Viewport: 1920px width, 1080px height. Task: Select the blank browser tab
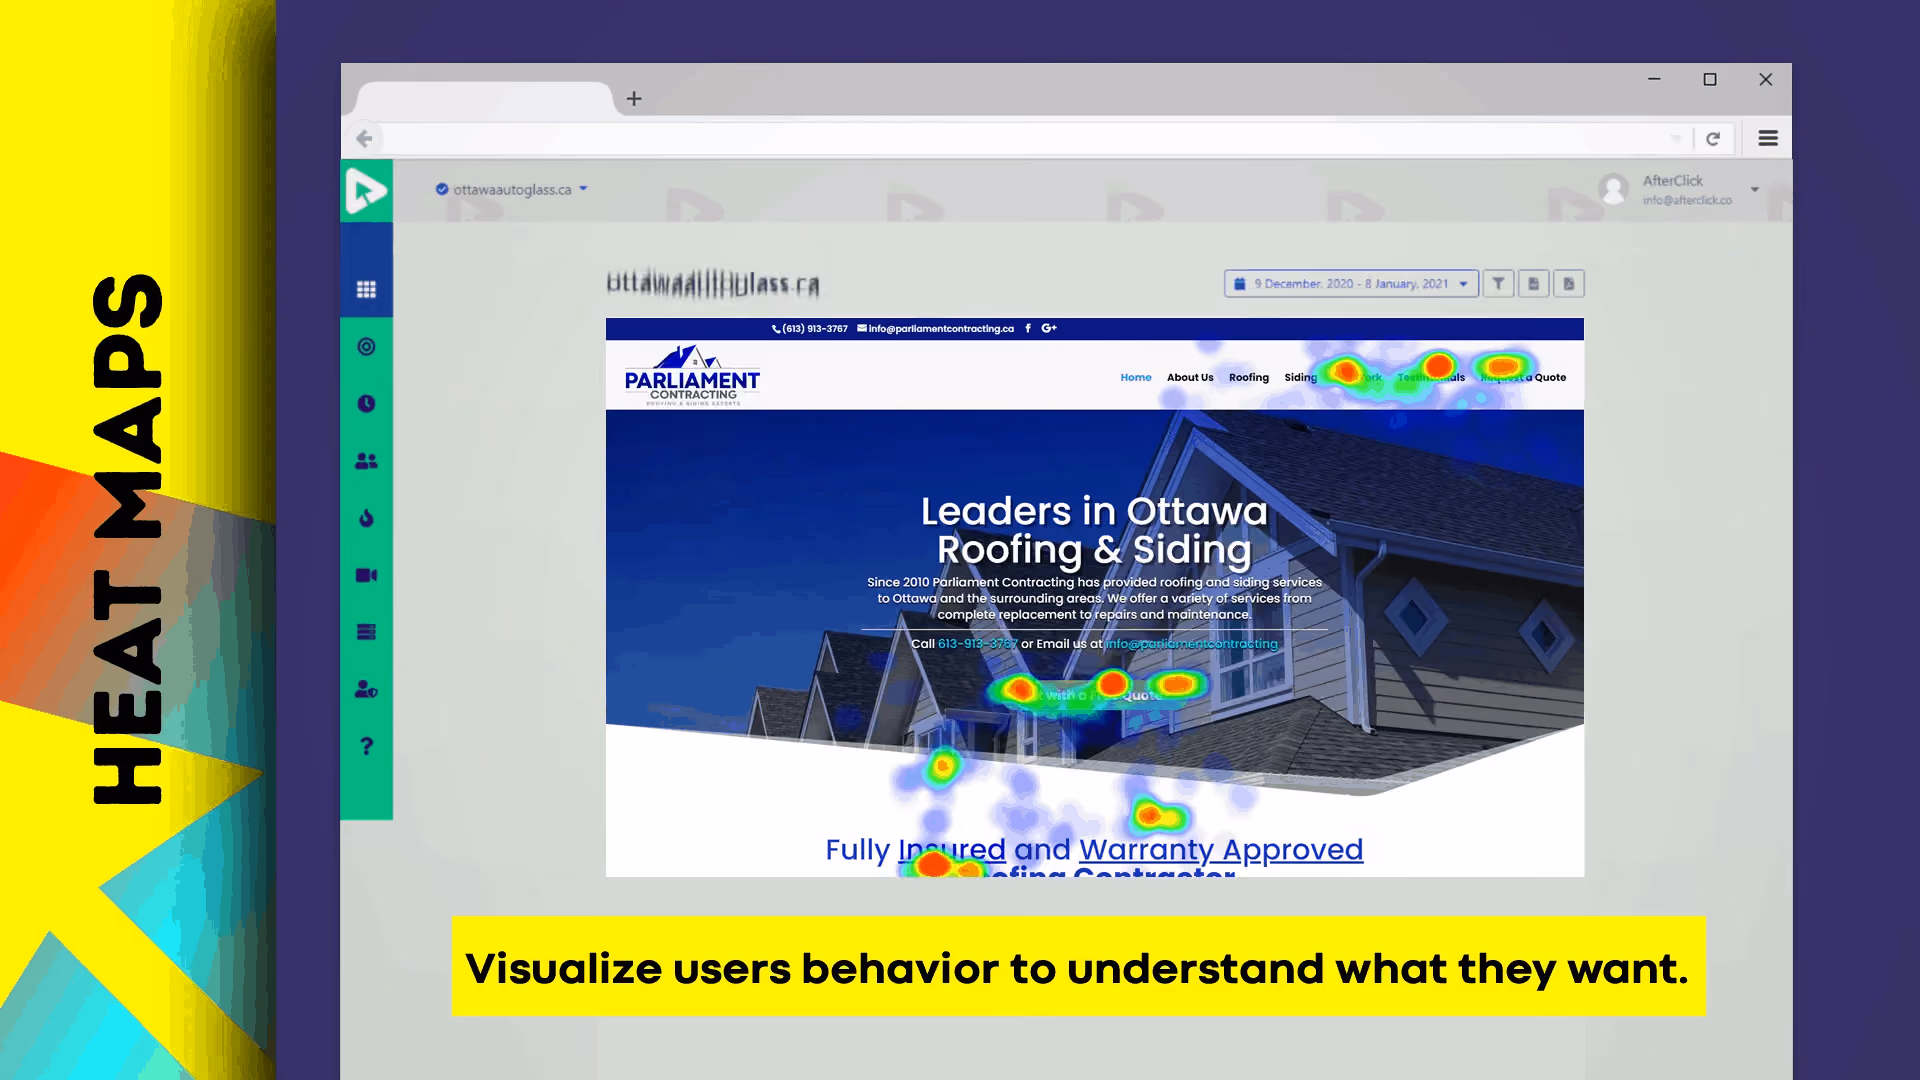coord(485,99)
